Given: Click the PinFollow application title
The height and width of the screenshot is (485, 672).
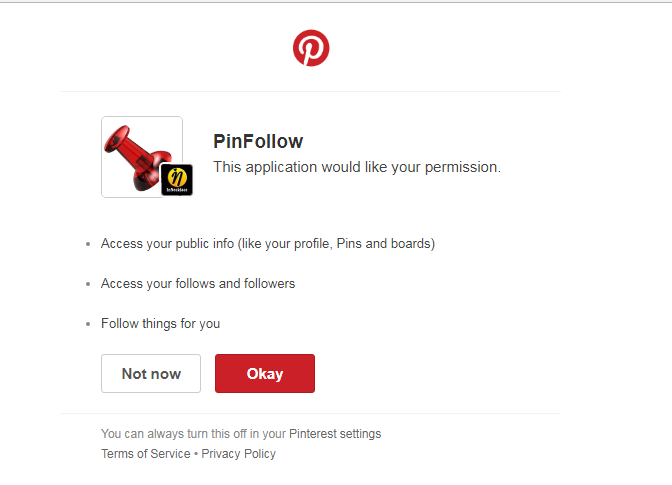Looking at the screenshot, I should pyautogui.click(x=258, y=141).
